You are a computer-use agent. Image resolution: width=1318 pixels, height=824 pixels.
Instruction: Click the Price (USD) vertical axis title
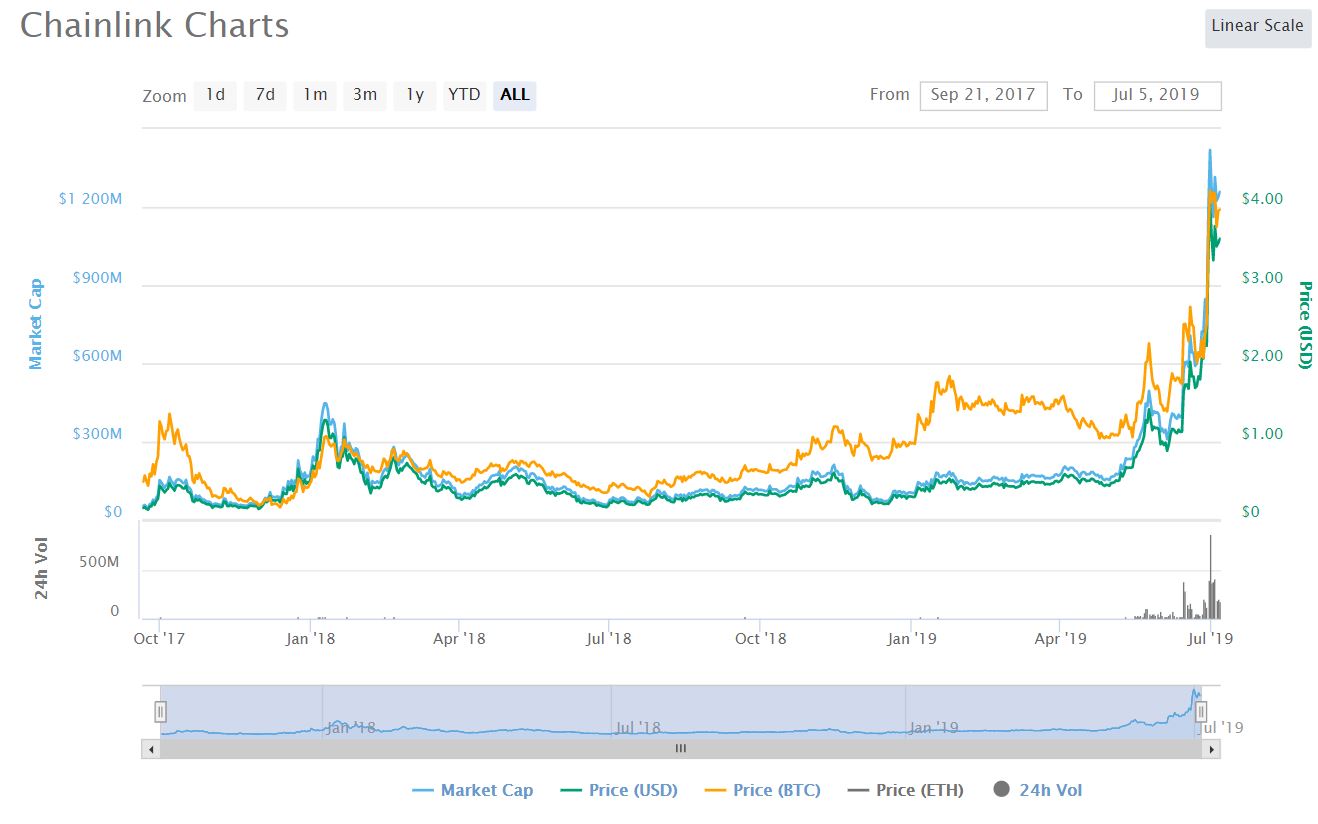1304,324
